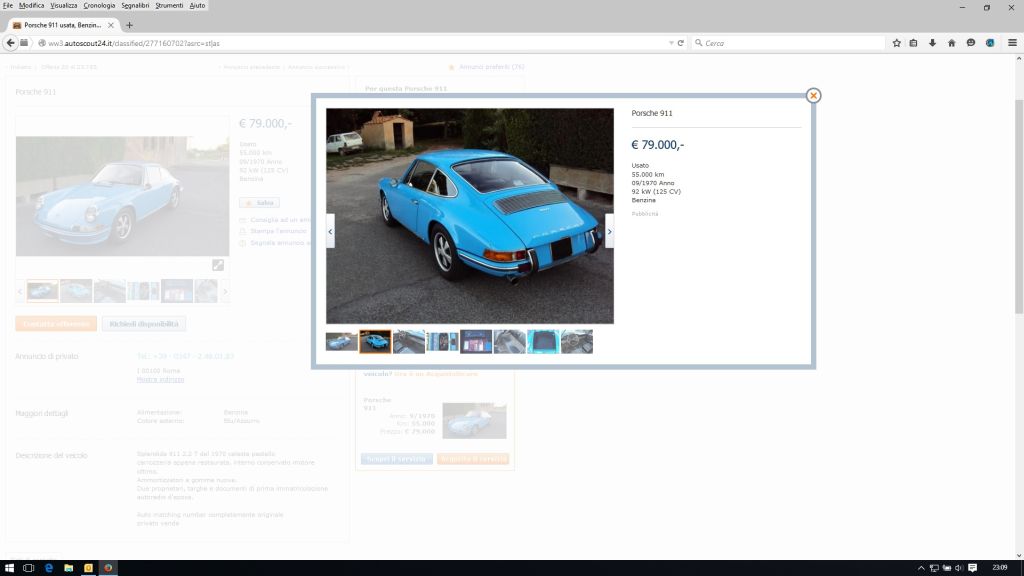1024x576 pixels.
Task: Select the fifth lightbox thumbnail with dark-blue background
Action: [476, 342]
